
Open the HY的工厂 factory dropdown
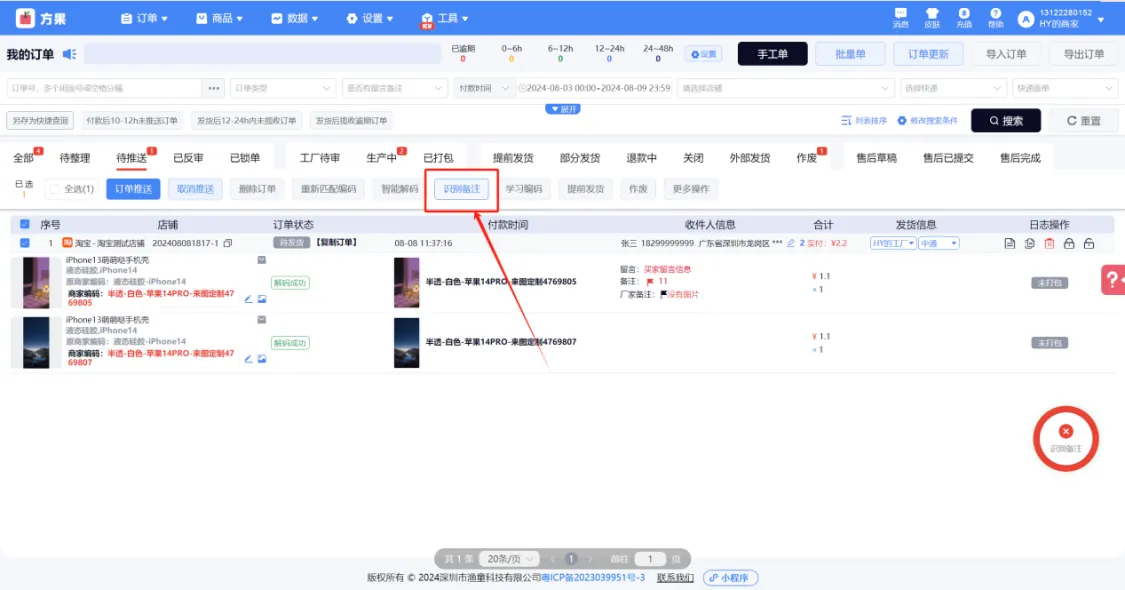(x=891, y=243)
